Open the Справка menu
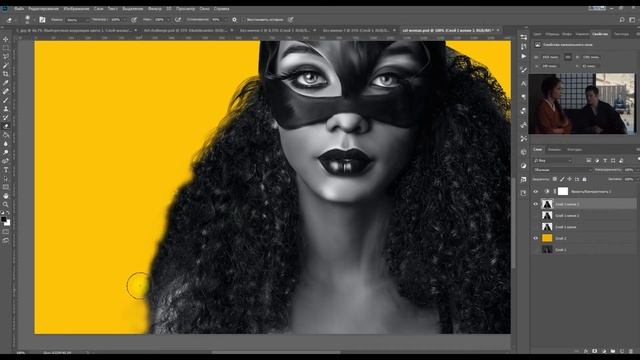This screenshot has width=640, height=360. tap(222, 9)
